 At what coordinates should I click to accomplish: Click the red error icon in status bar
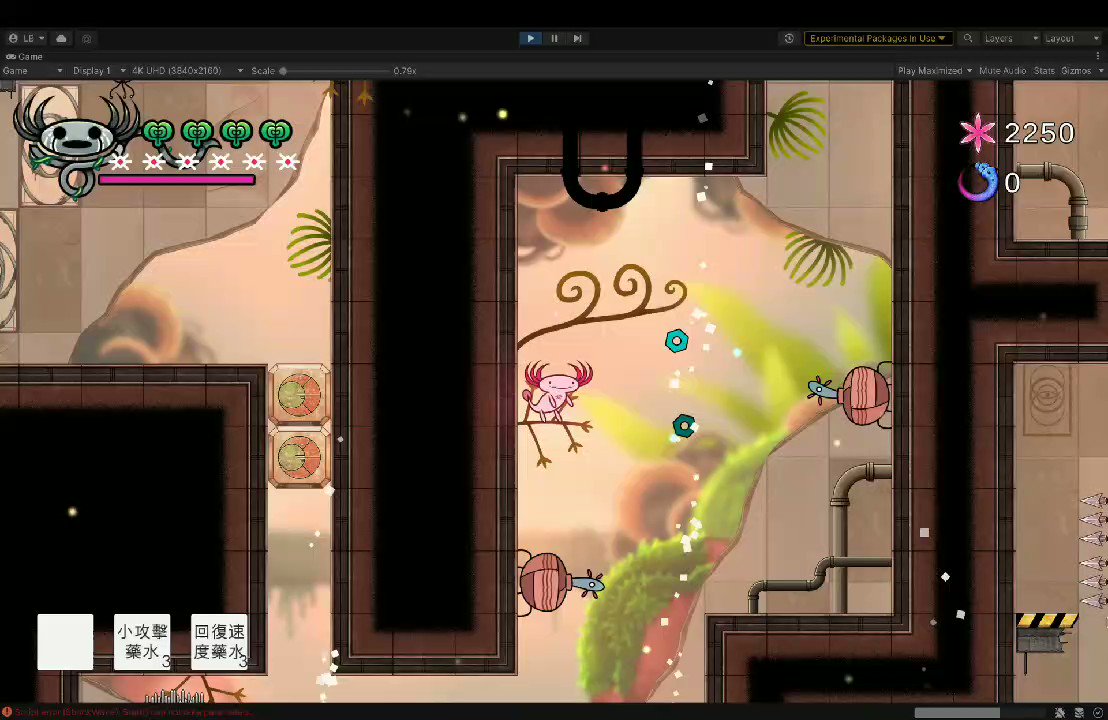click(7, 712)
